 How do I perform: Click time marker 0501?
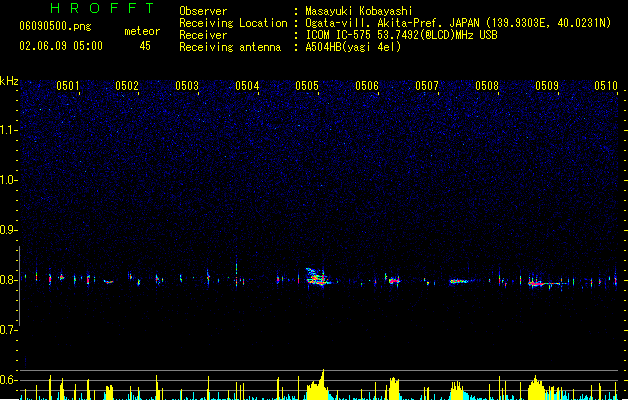coord(68,86)
